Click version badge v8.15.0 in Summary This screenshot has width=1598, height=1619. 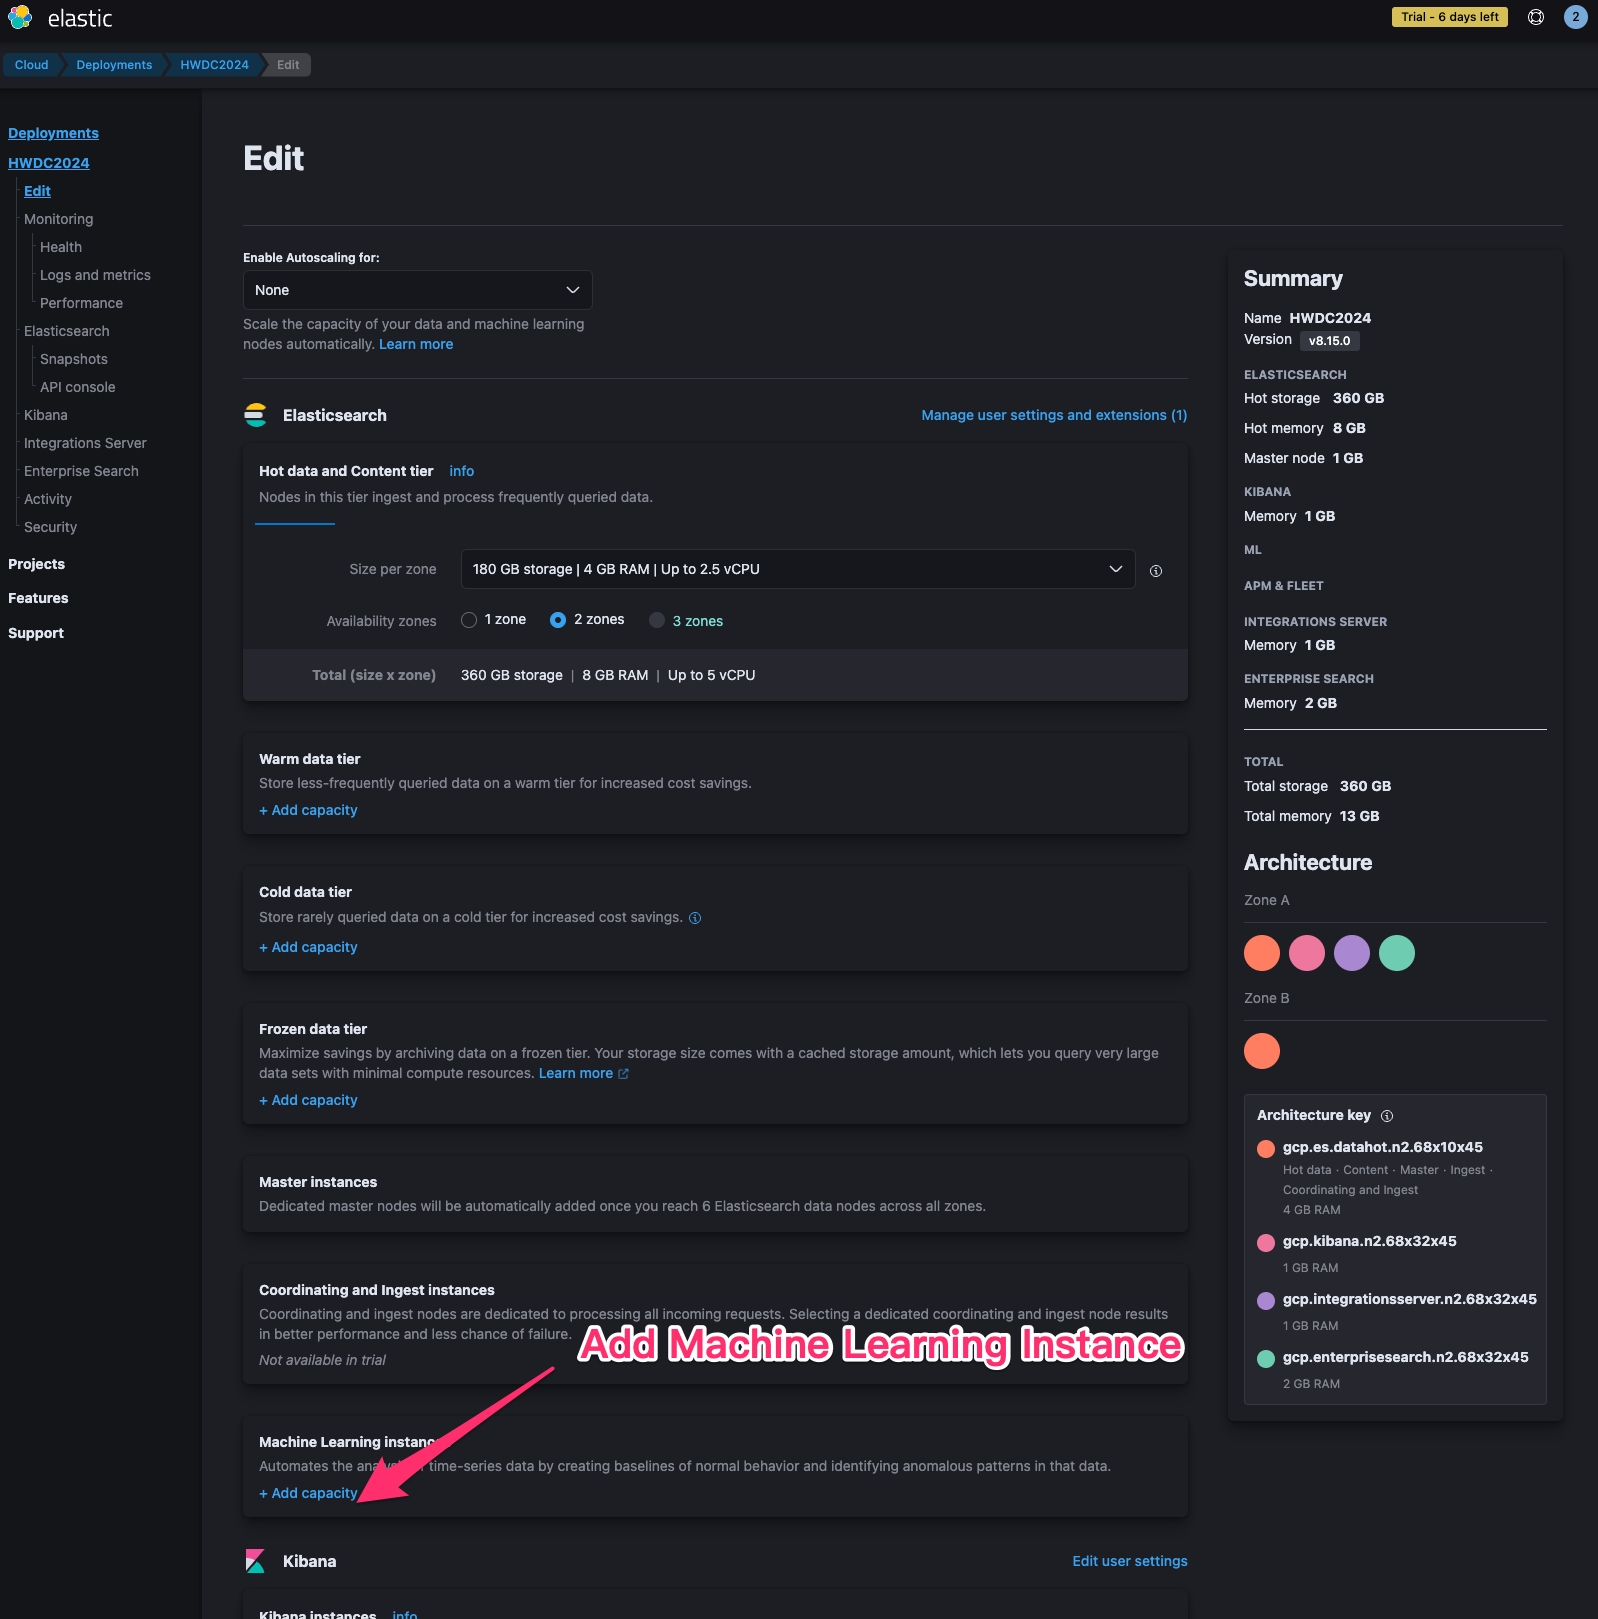click(1329, 341)
